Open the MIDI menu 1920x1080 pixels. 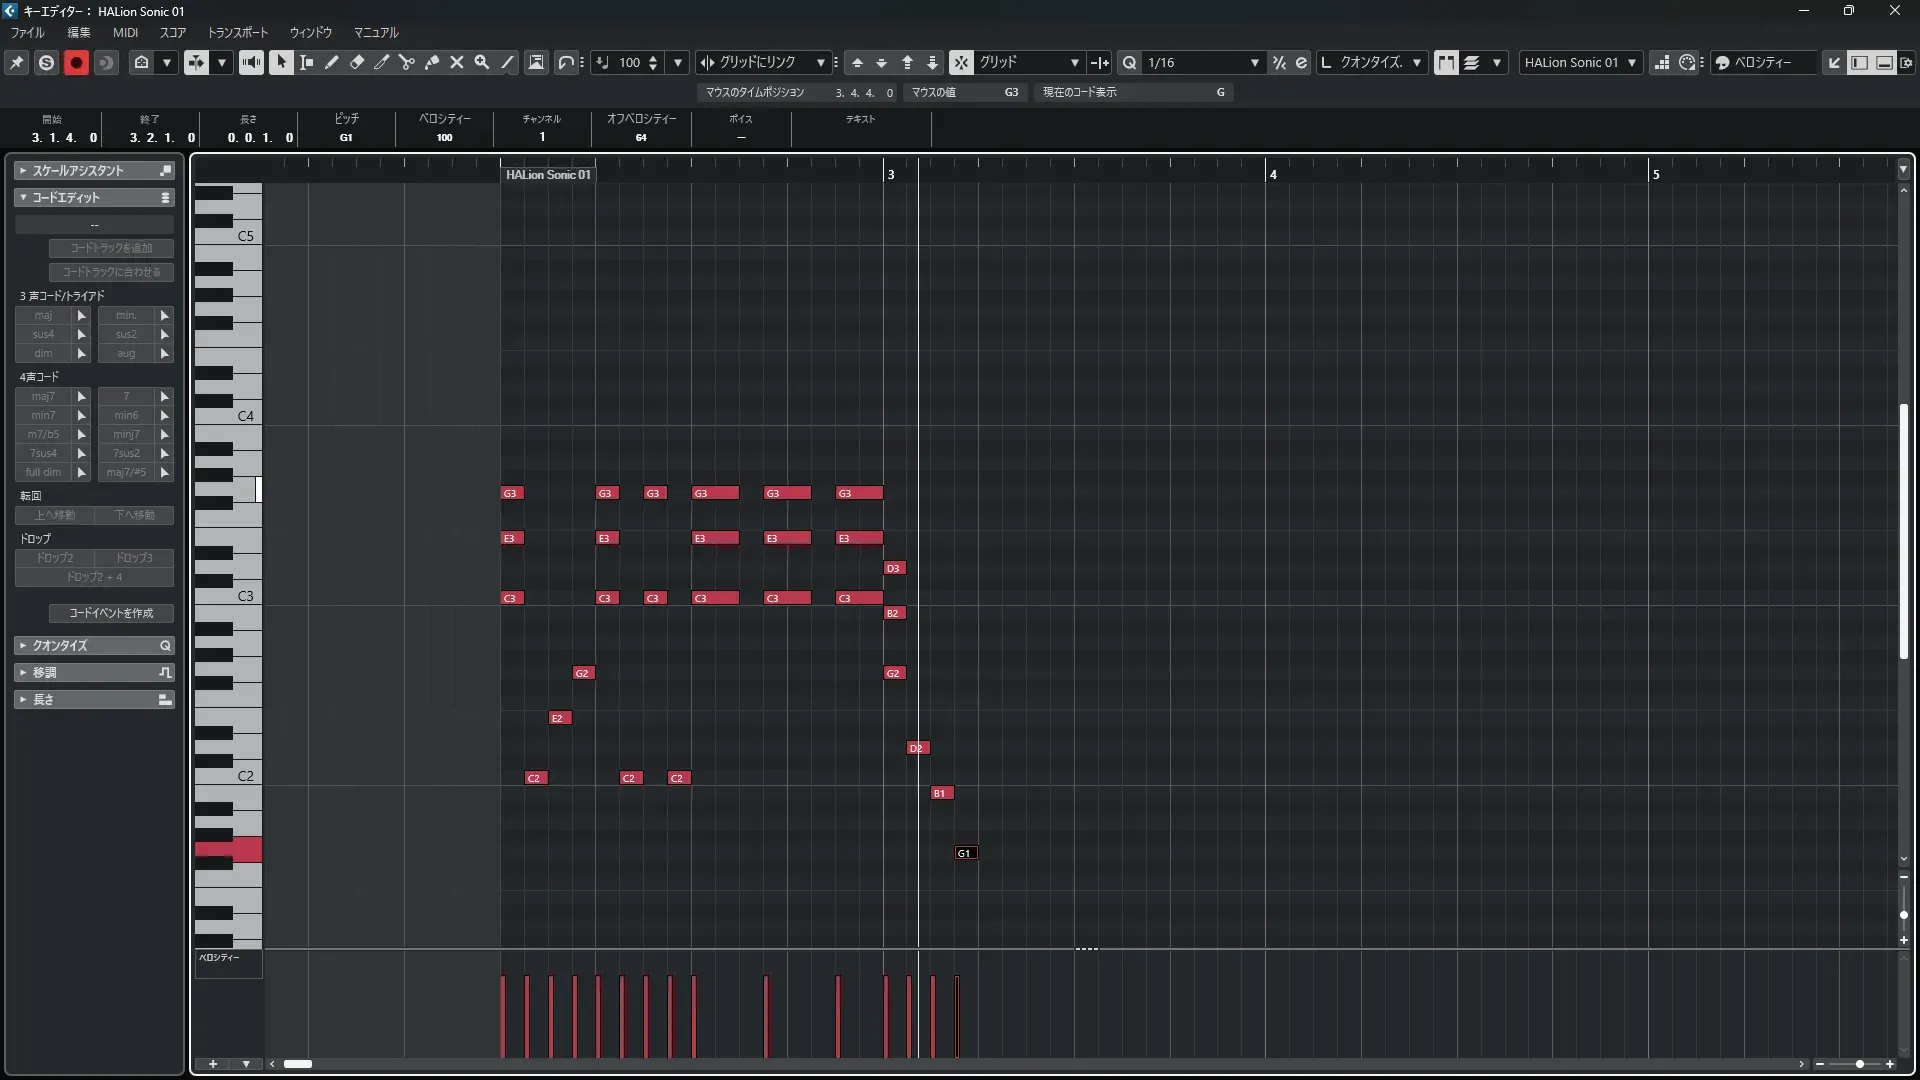(x=125, y=32)
